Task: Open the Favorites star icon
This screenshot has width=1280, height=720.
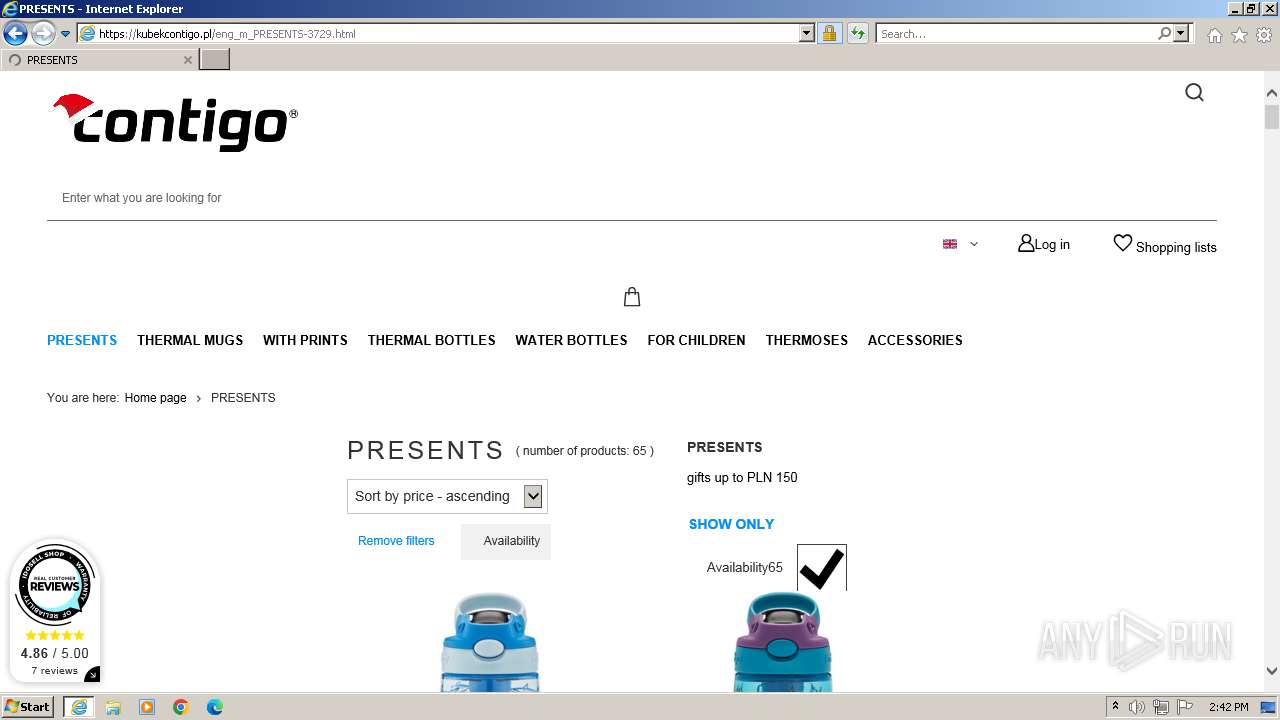Action: point(1239,35)
